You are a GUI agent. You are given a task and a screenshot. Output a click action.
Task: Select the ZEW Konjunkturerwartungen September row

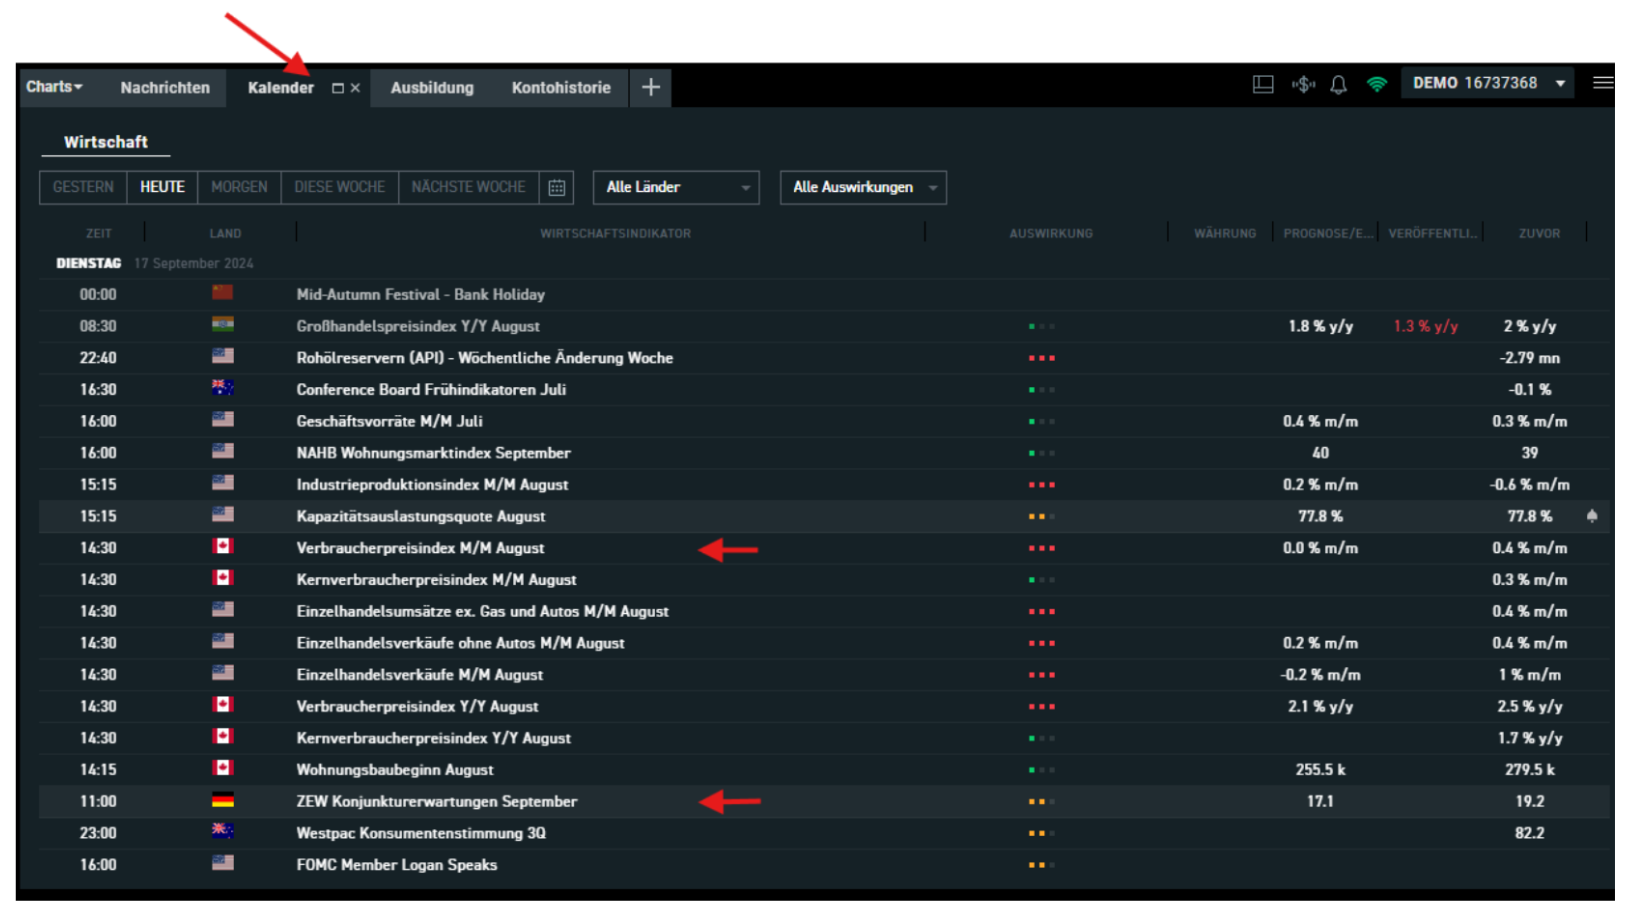(436, 801)
